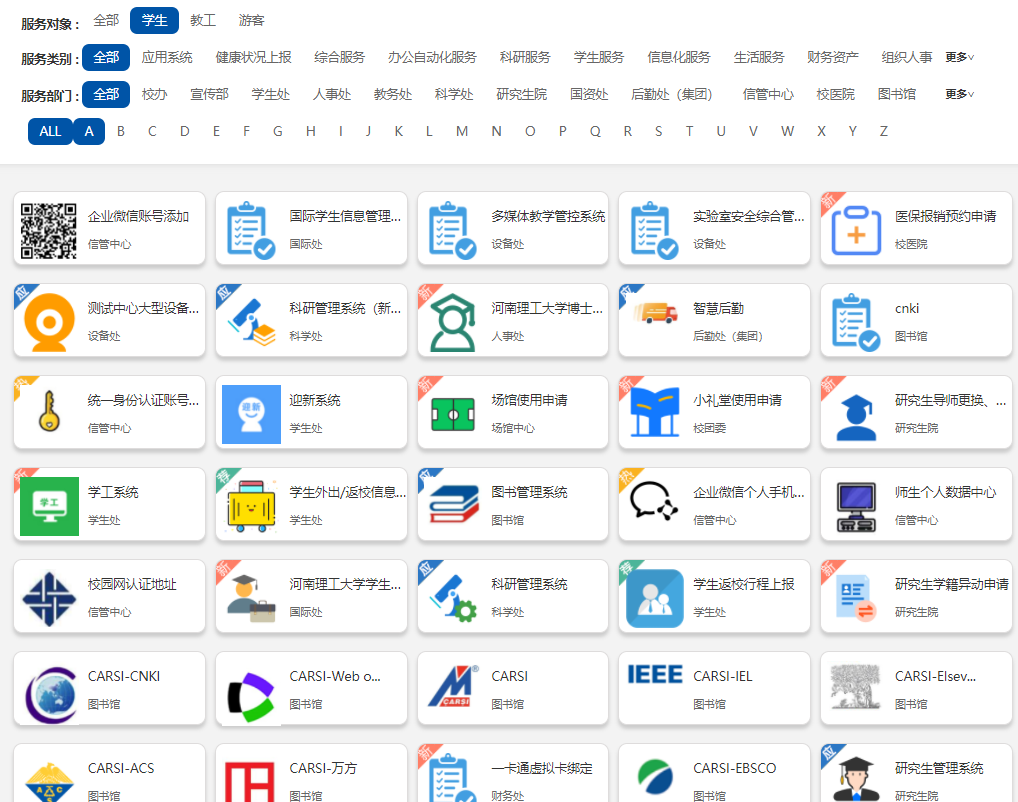Click the QR code icon for 企业微信账号添加

tap(49, 231)
